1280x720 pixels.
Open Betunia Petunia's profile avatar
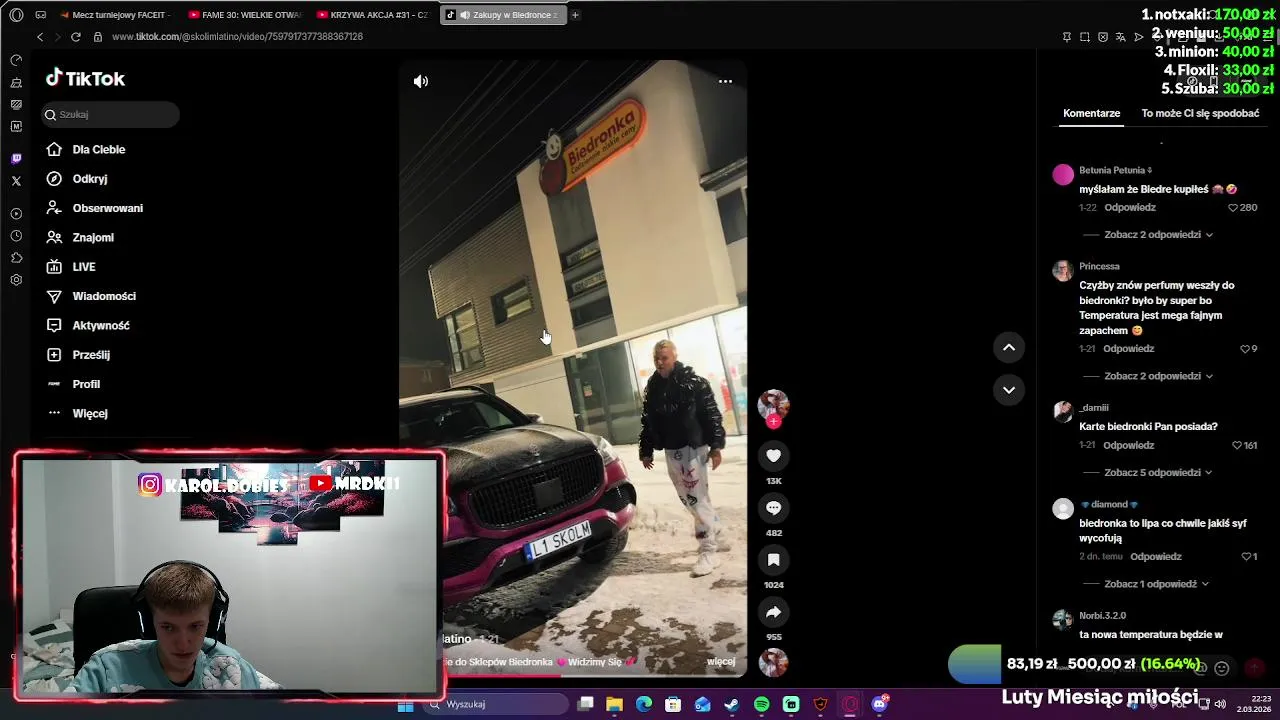tap(1063, 174)
